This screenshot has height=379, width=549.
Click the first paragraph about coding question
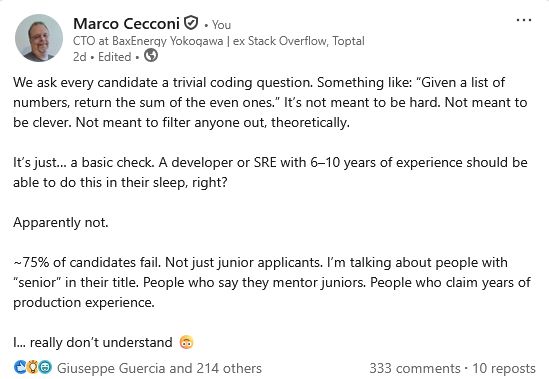coord(270,102)
